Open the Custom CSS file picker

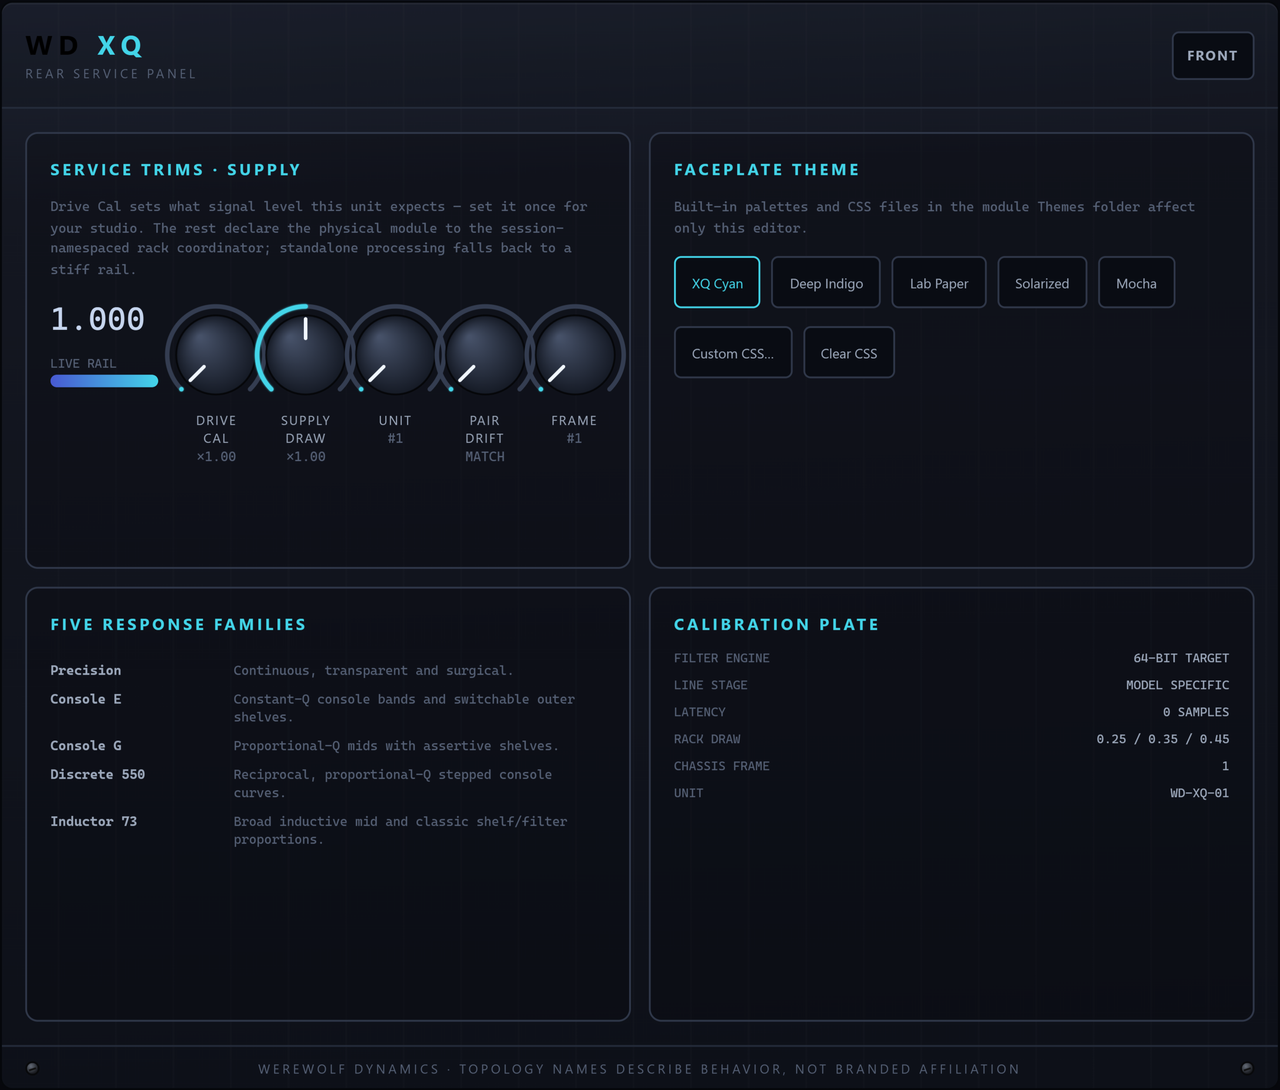point(733,353)
